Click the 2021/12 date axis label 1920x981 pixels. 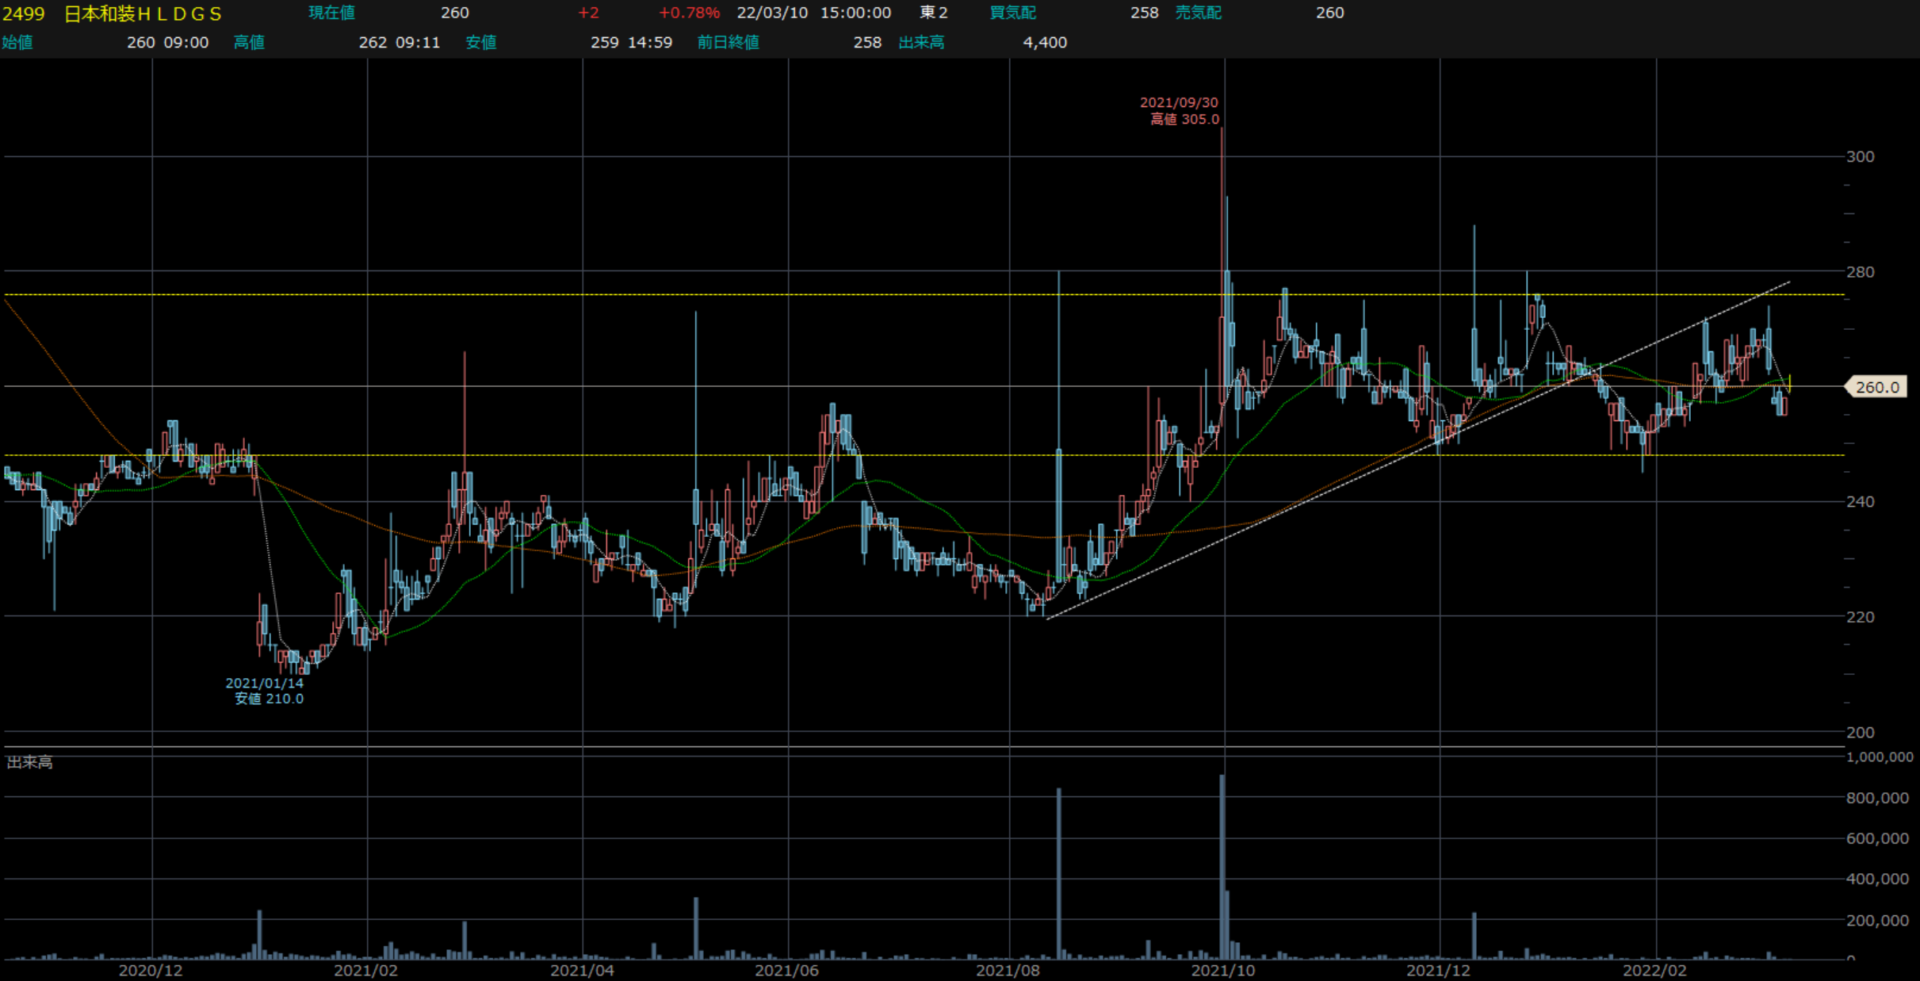[1439, 970]
